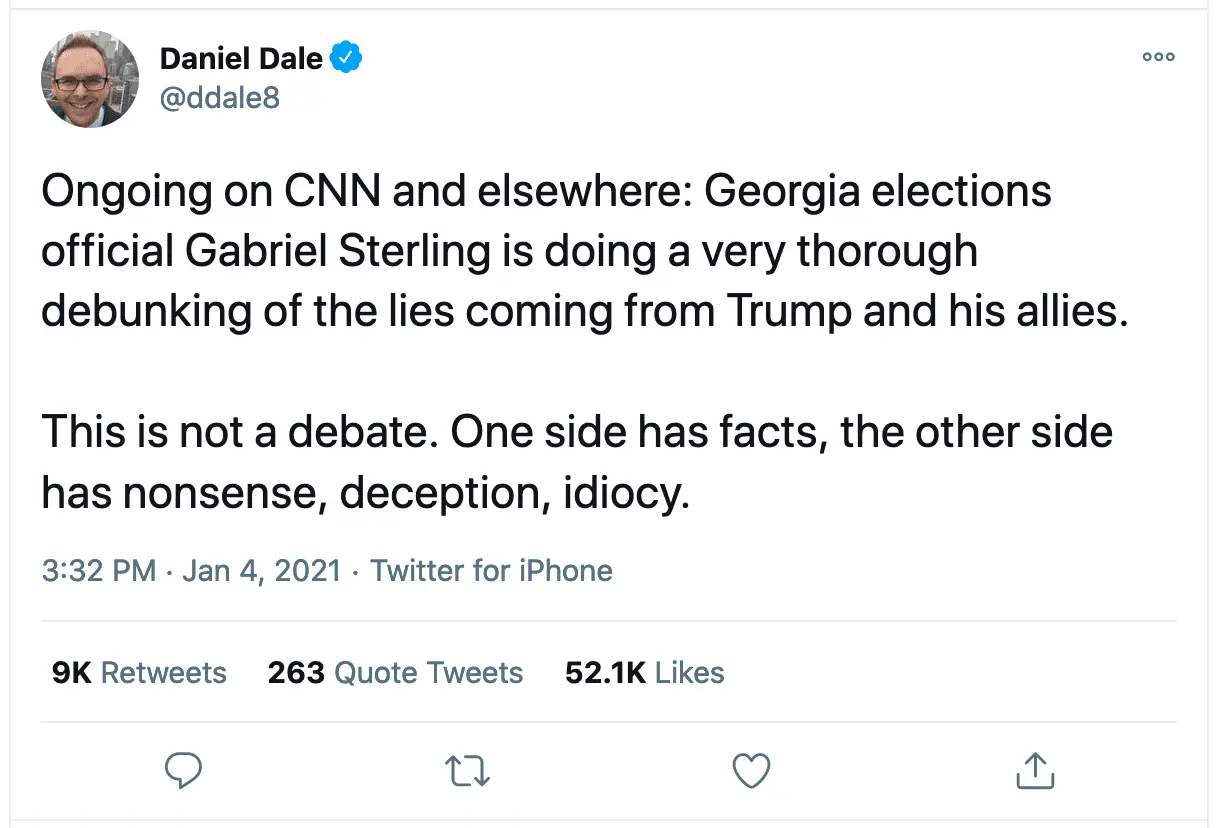Screen dimensions: 1228x828
Task: Click the Daniel Dale display name
Action: 241,58
